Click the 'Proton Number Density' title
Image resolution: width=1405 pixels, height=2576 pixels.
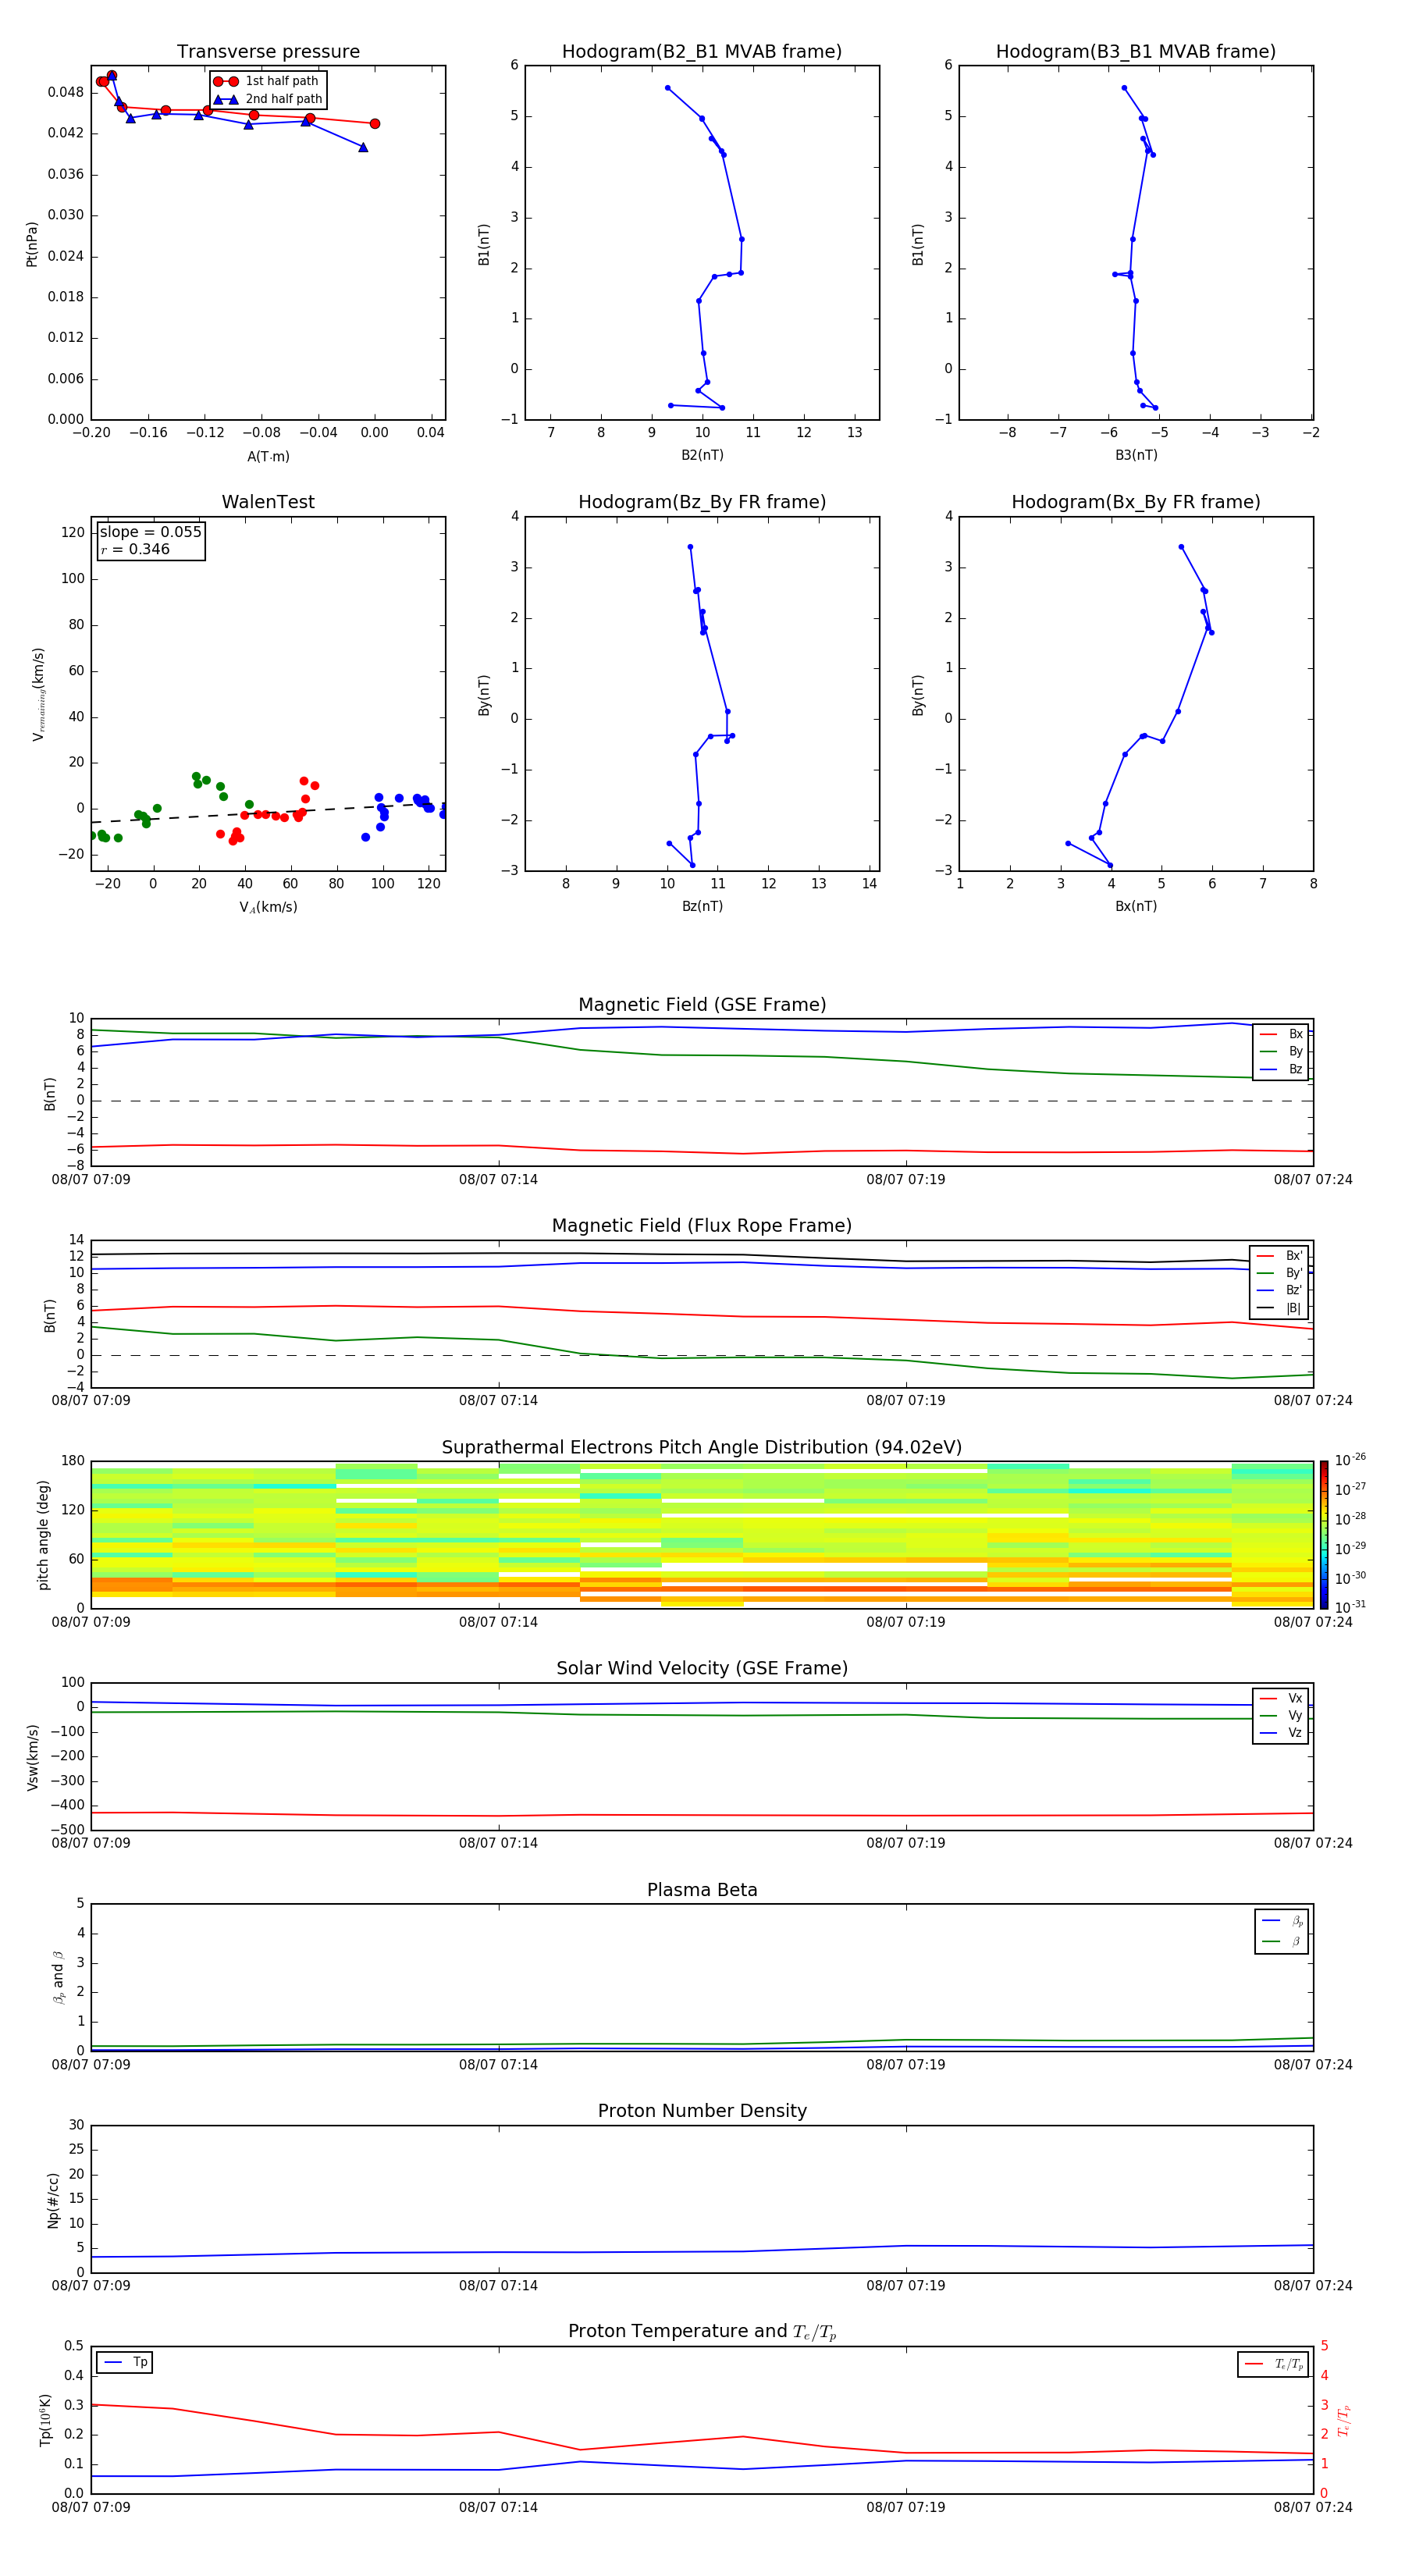coord(702,2112)
